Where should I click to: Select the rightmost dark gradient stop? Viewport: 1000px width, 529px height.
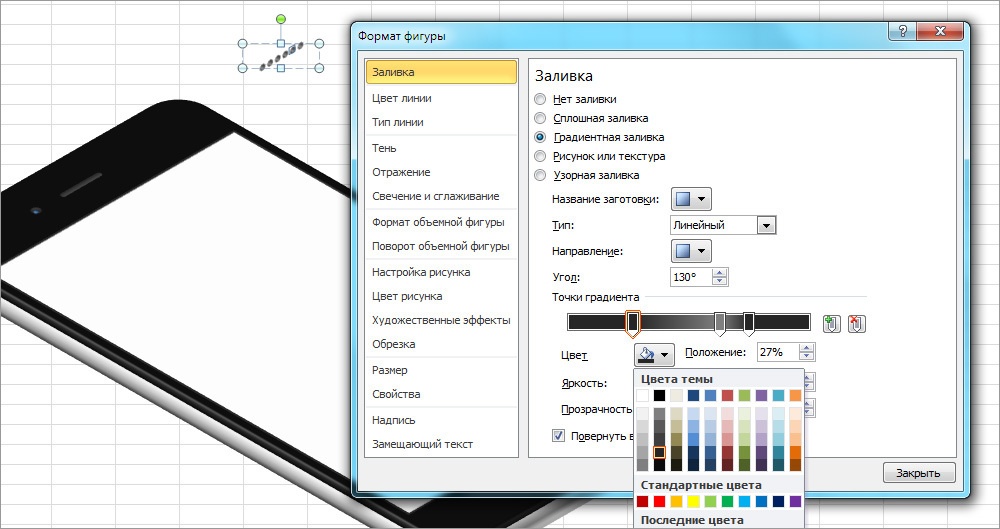[749, 324]
